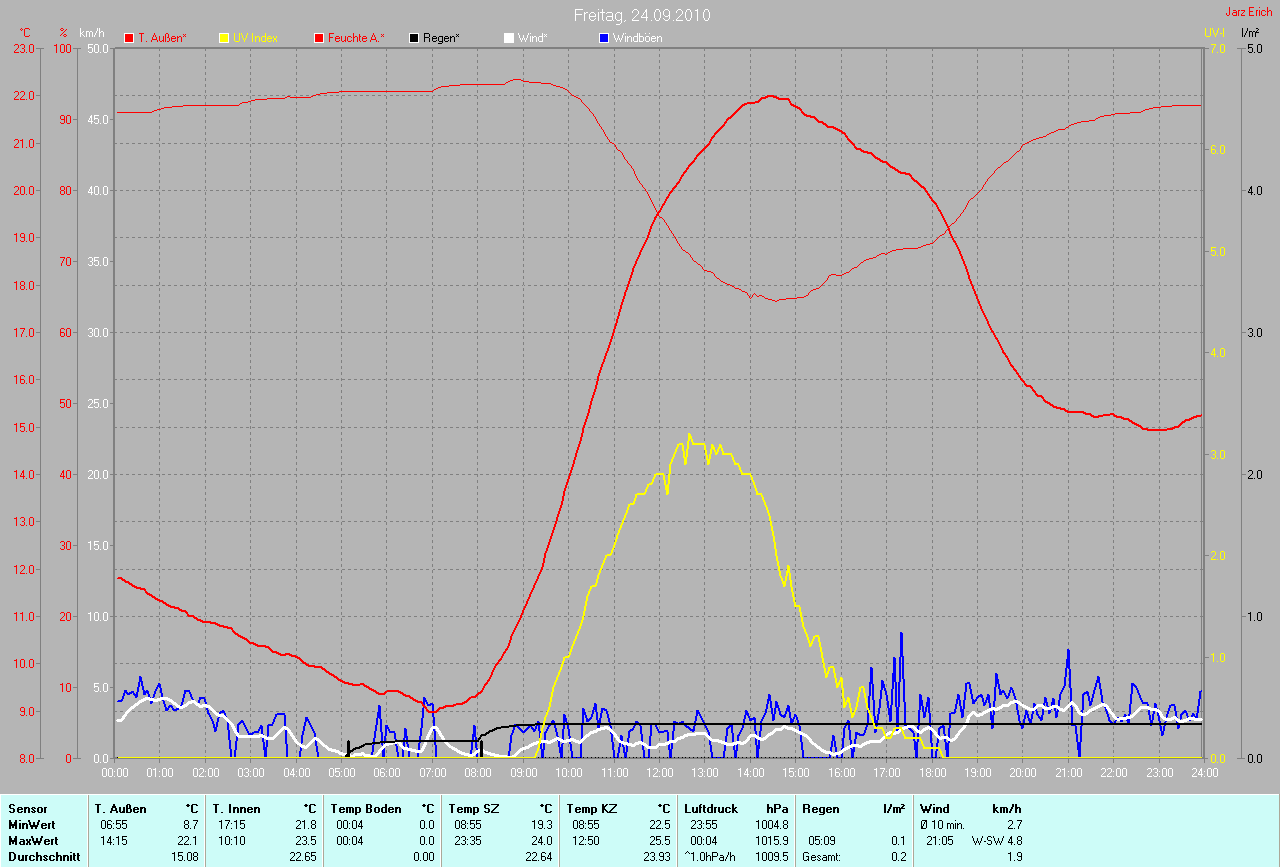This screenshot has height=867, width=1280.
Task: Click the '05:09' rain time cell
Action: [822, 841]
